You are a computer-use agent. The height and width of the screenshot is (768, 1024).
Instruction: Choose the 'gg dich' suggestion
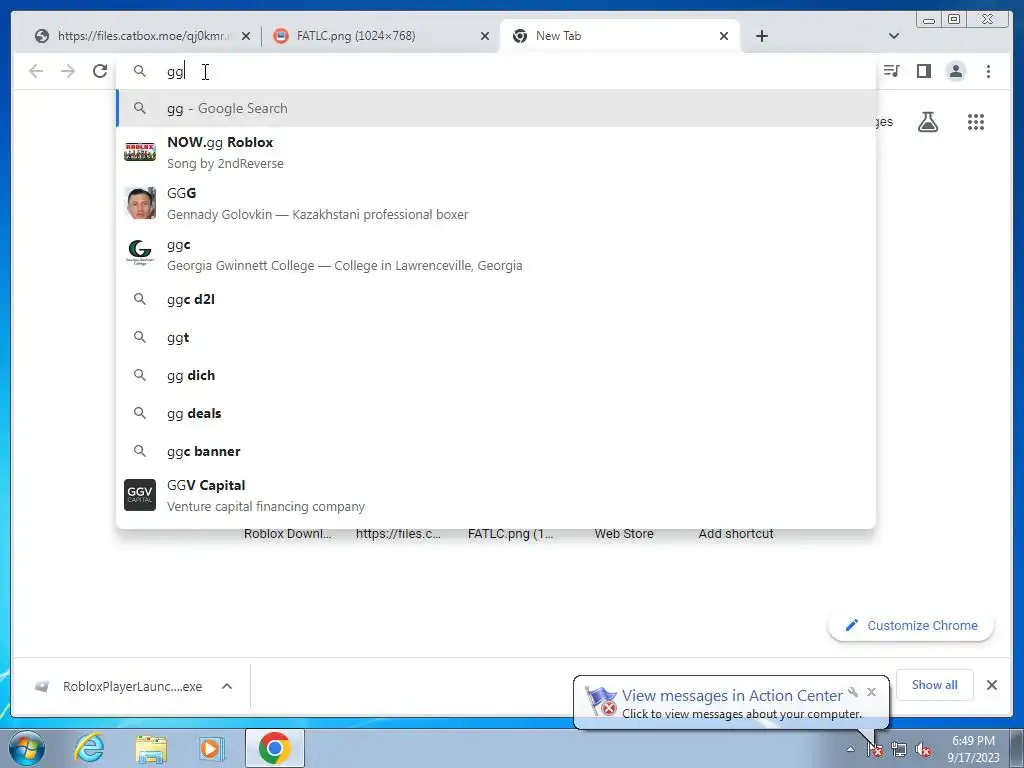pyautogui.click(x=496, y=376)
